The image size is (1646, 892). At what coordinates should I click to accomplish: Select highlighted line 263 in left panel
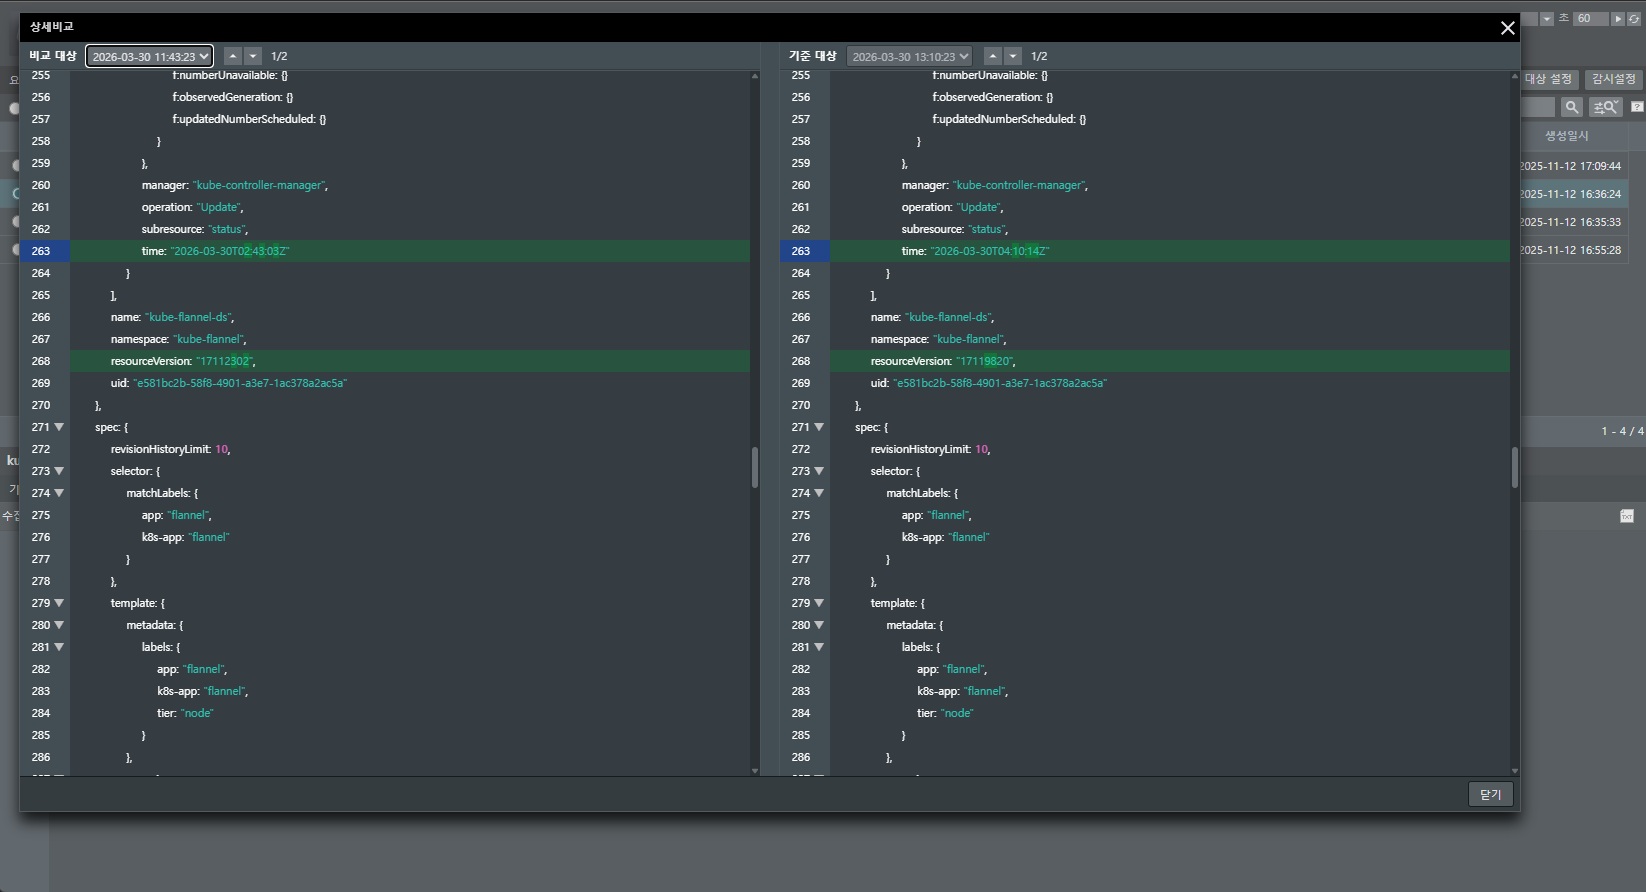pos(400,251)
